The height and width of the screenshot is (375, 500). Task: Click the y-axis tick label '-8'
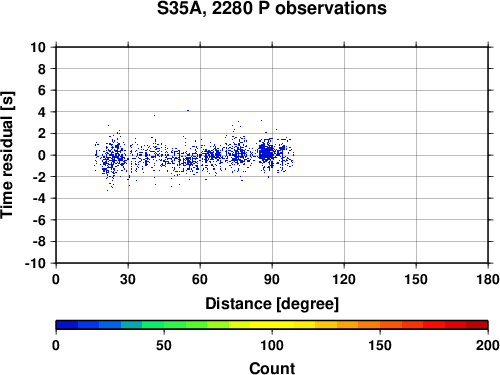39,242
